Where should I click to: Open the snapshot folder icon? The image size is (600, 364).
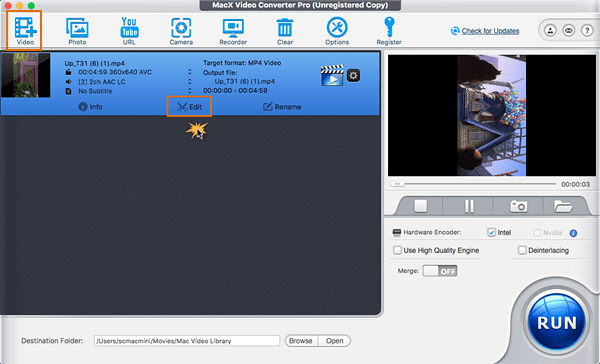[562, 206]
